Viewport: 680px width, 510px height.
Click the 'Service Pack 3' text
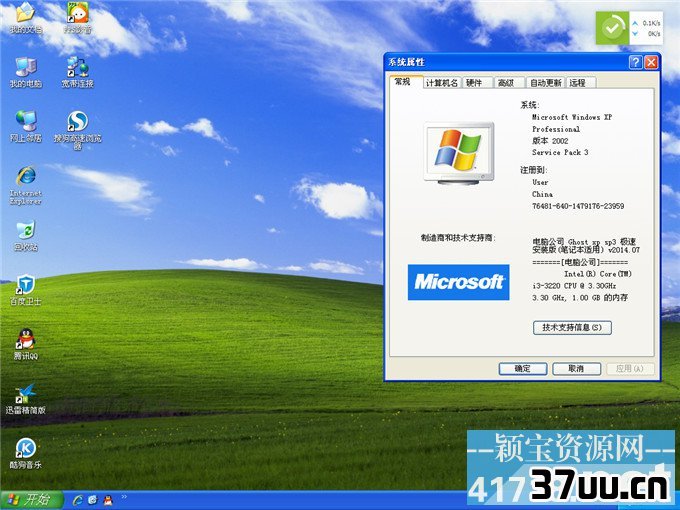click(560, 153)
